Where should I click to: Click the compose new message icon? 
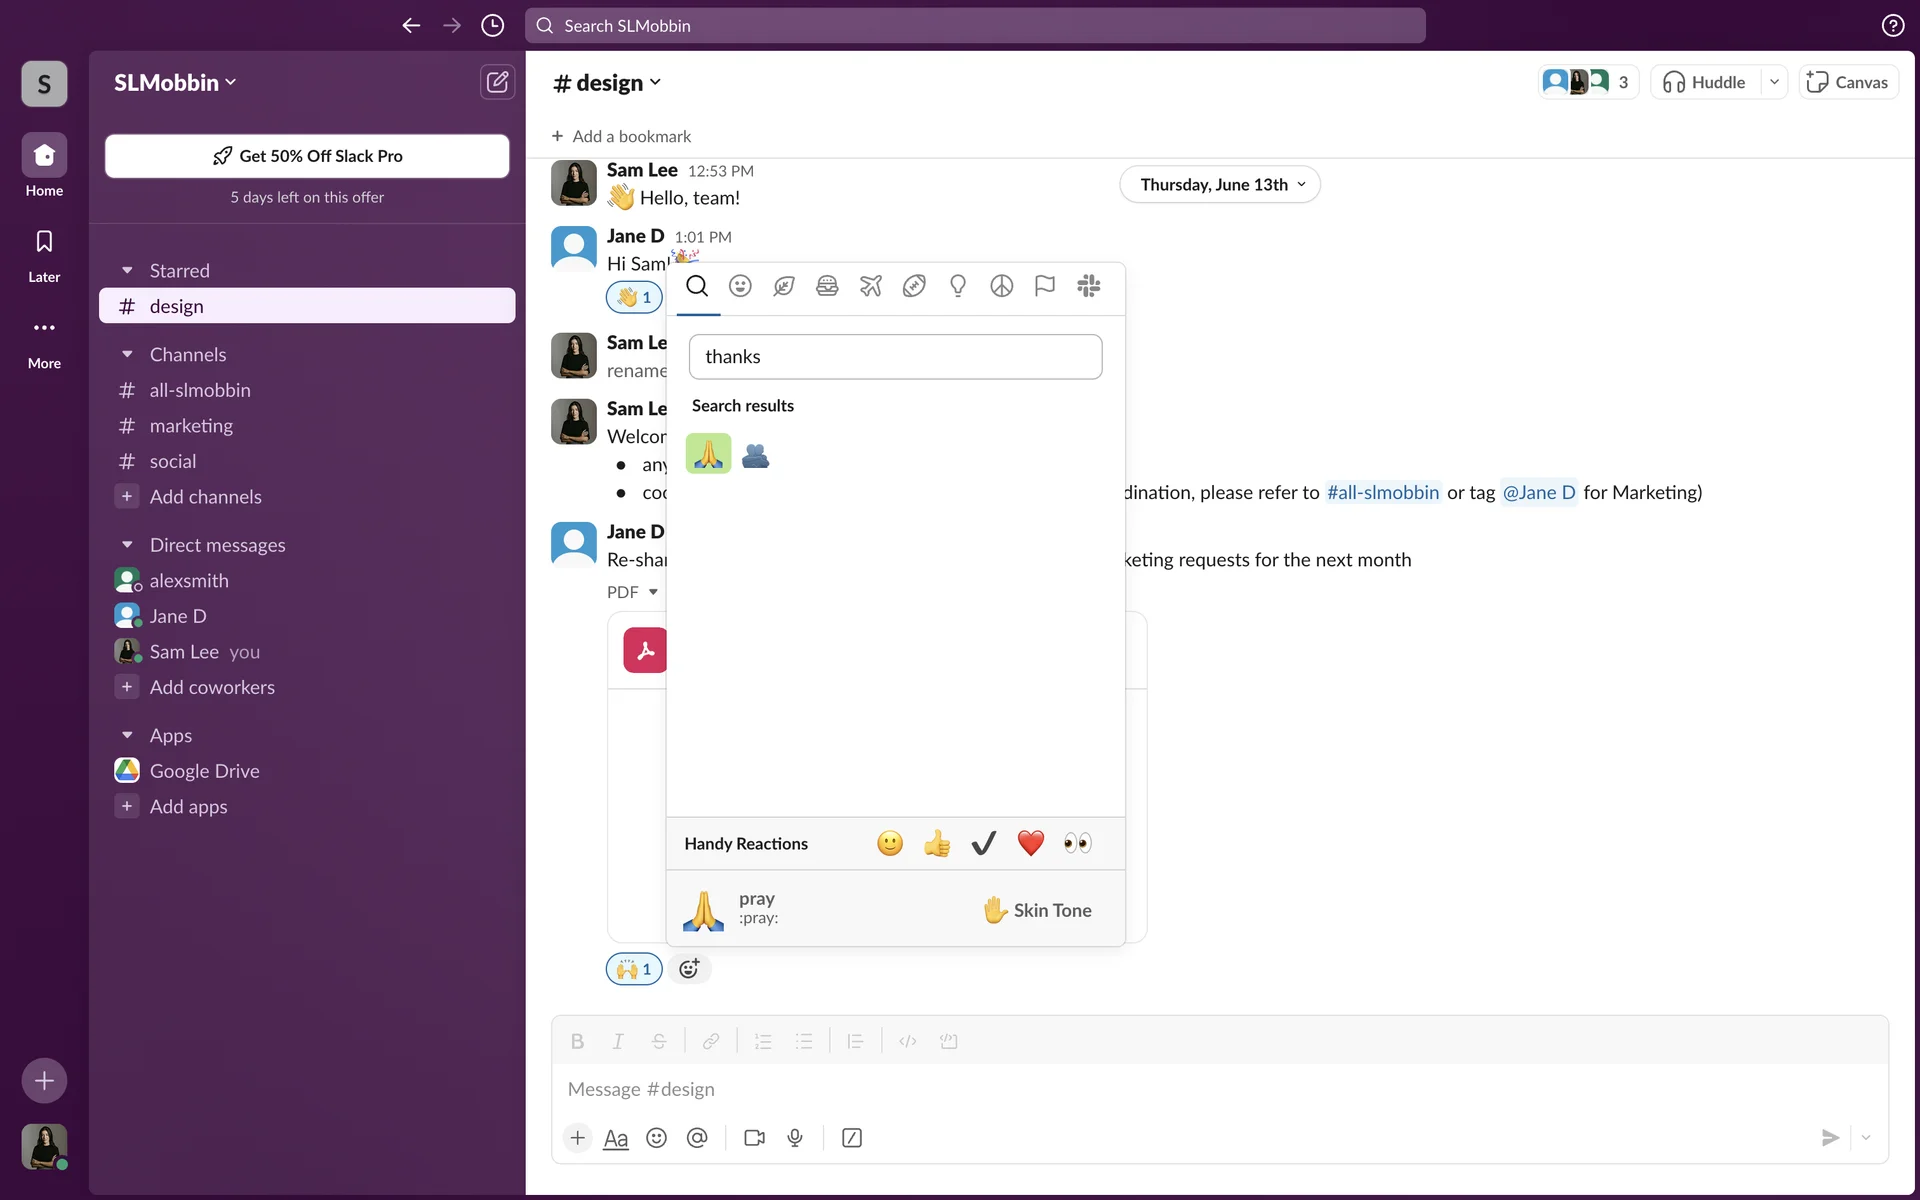click(497, 82)
